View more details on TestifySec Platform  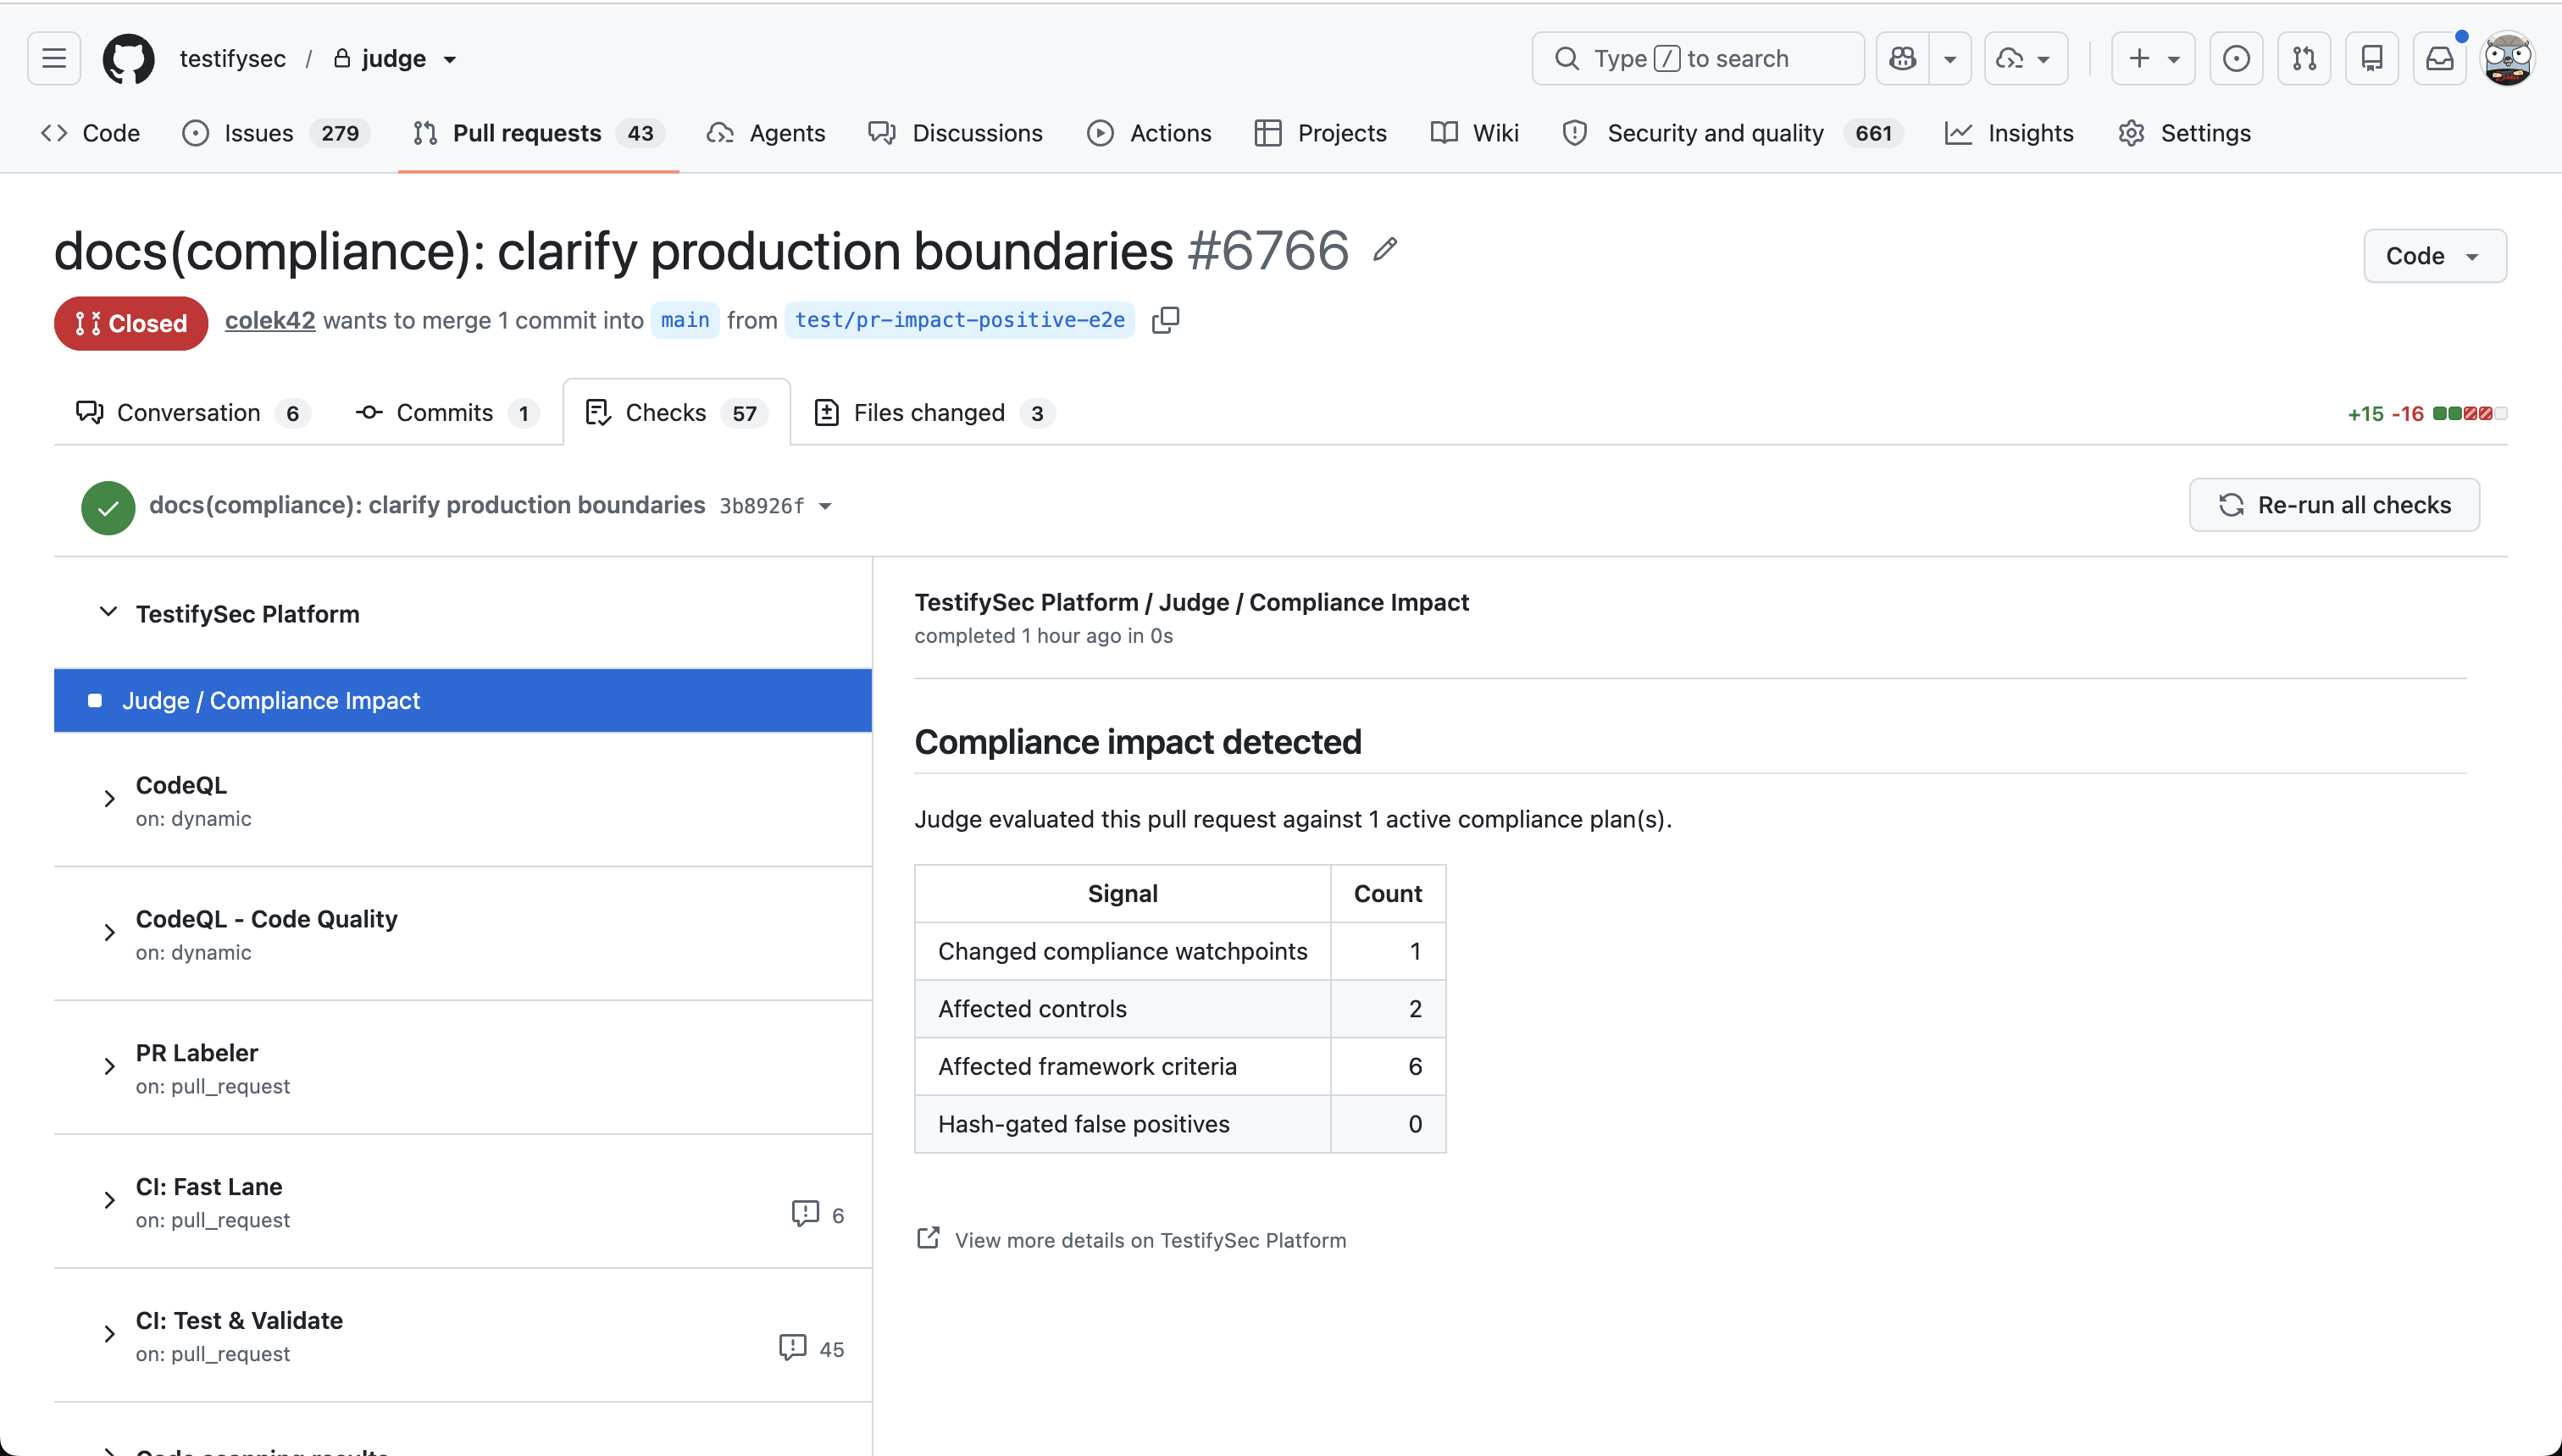coord(1150,1240)
